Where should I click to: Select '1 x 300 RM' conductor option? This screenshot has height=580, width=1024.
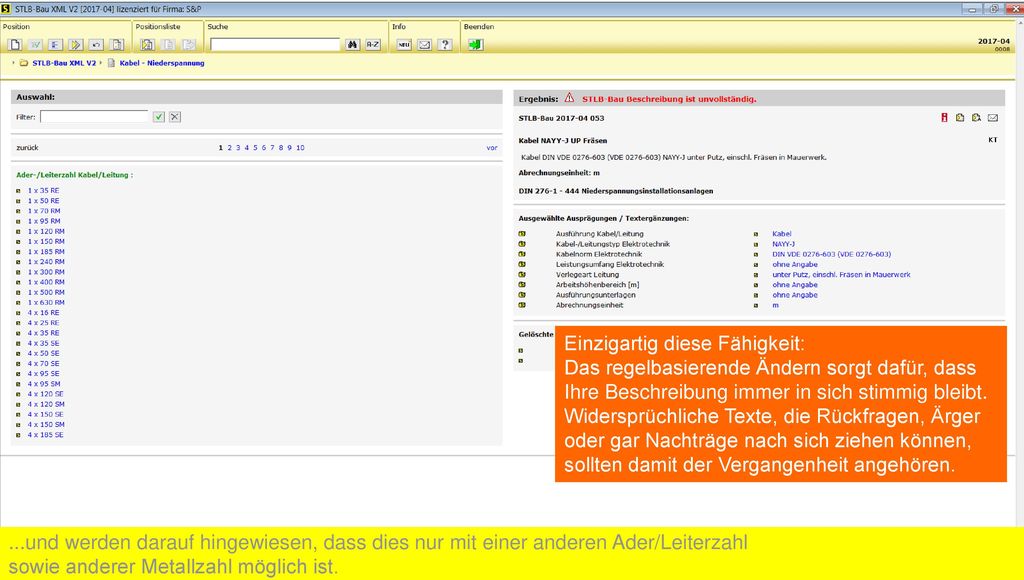coord(46,272)
